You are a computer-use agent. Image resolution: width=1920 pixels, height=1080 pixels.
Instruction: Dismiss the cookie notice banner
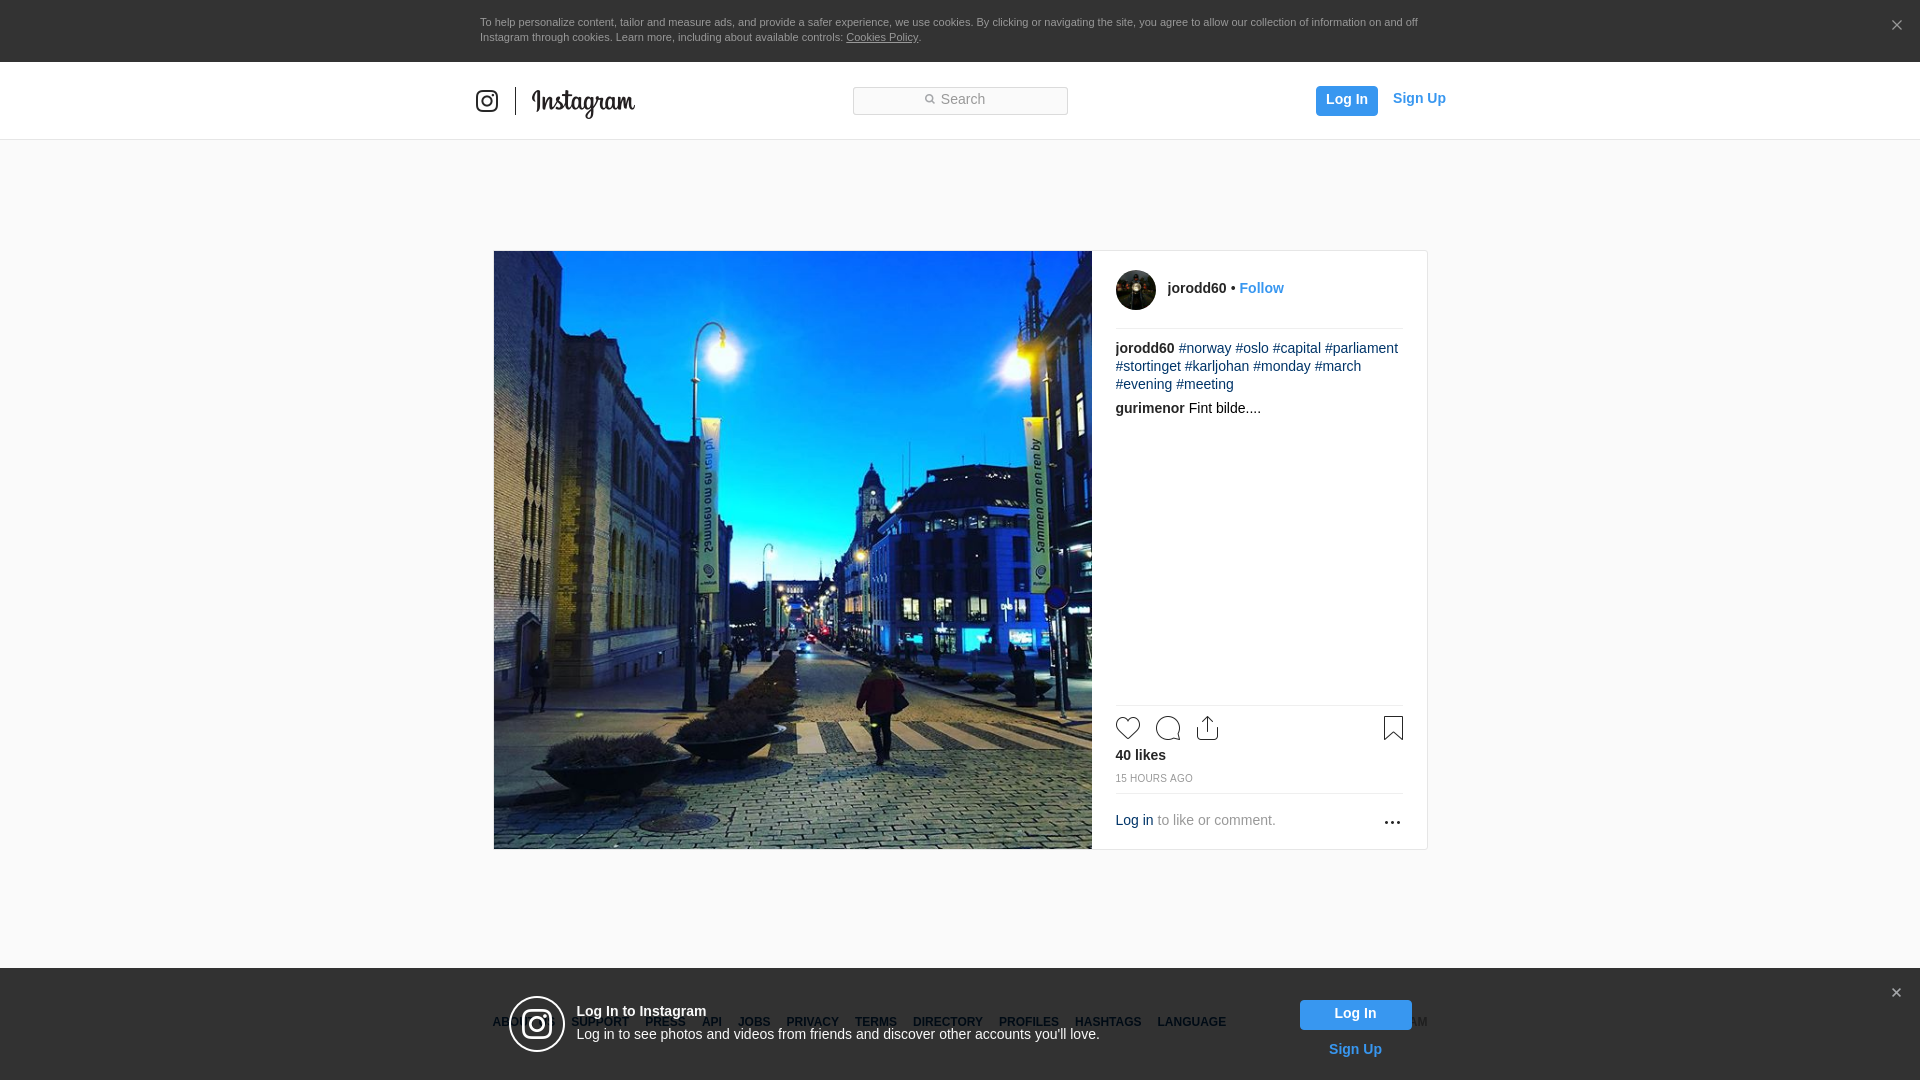(x=1896, y=26)
